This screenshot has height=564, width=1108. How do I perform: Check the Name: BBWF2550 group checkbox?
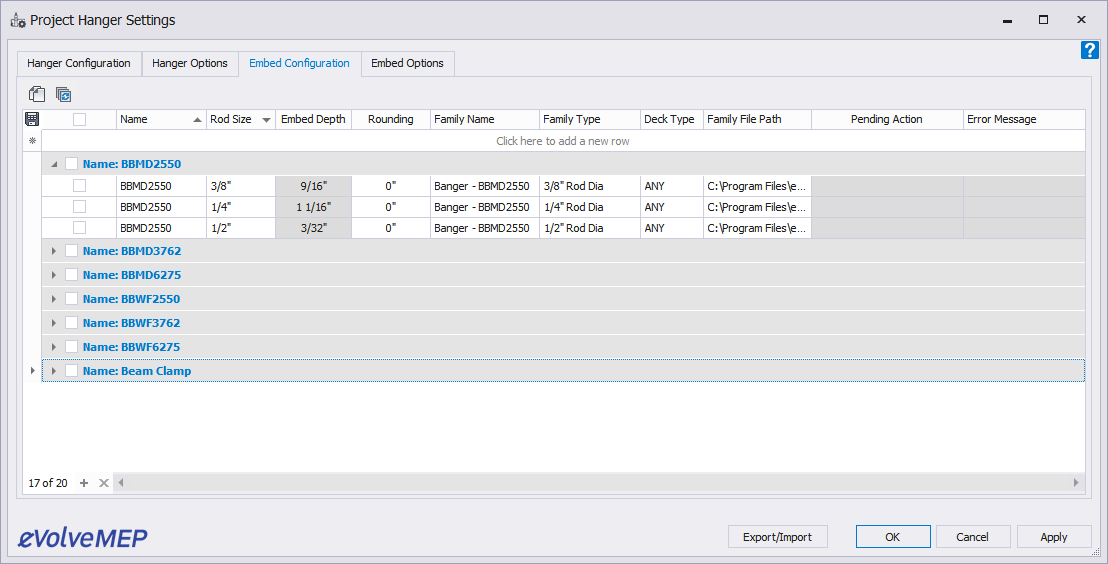pos(71,299)
